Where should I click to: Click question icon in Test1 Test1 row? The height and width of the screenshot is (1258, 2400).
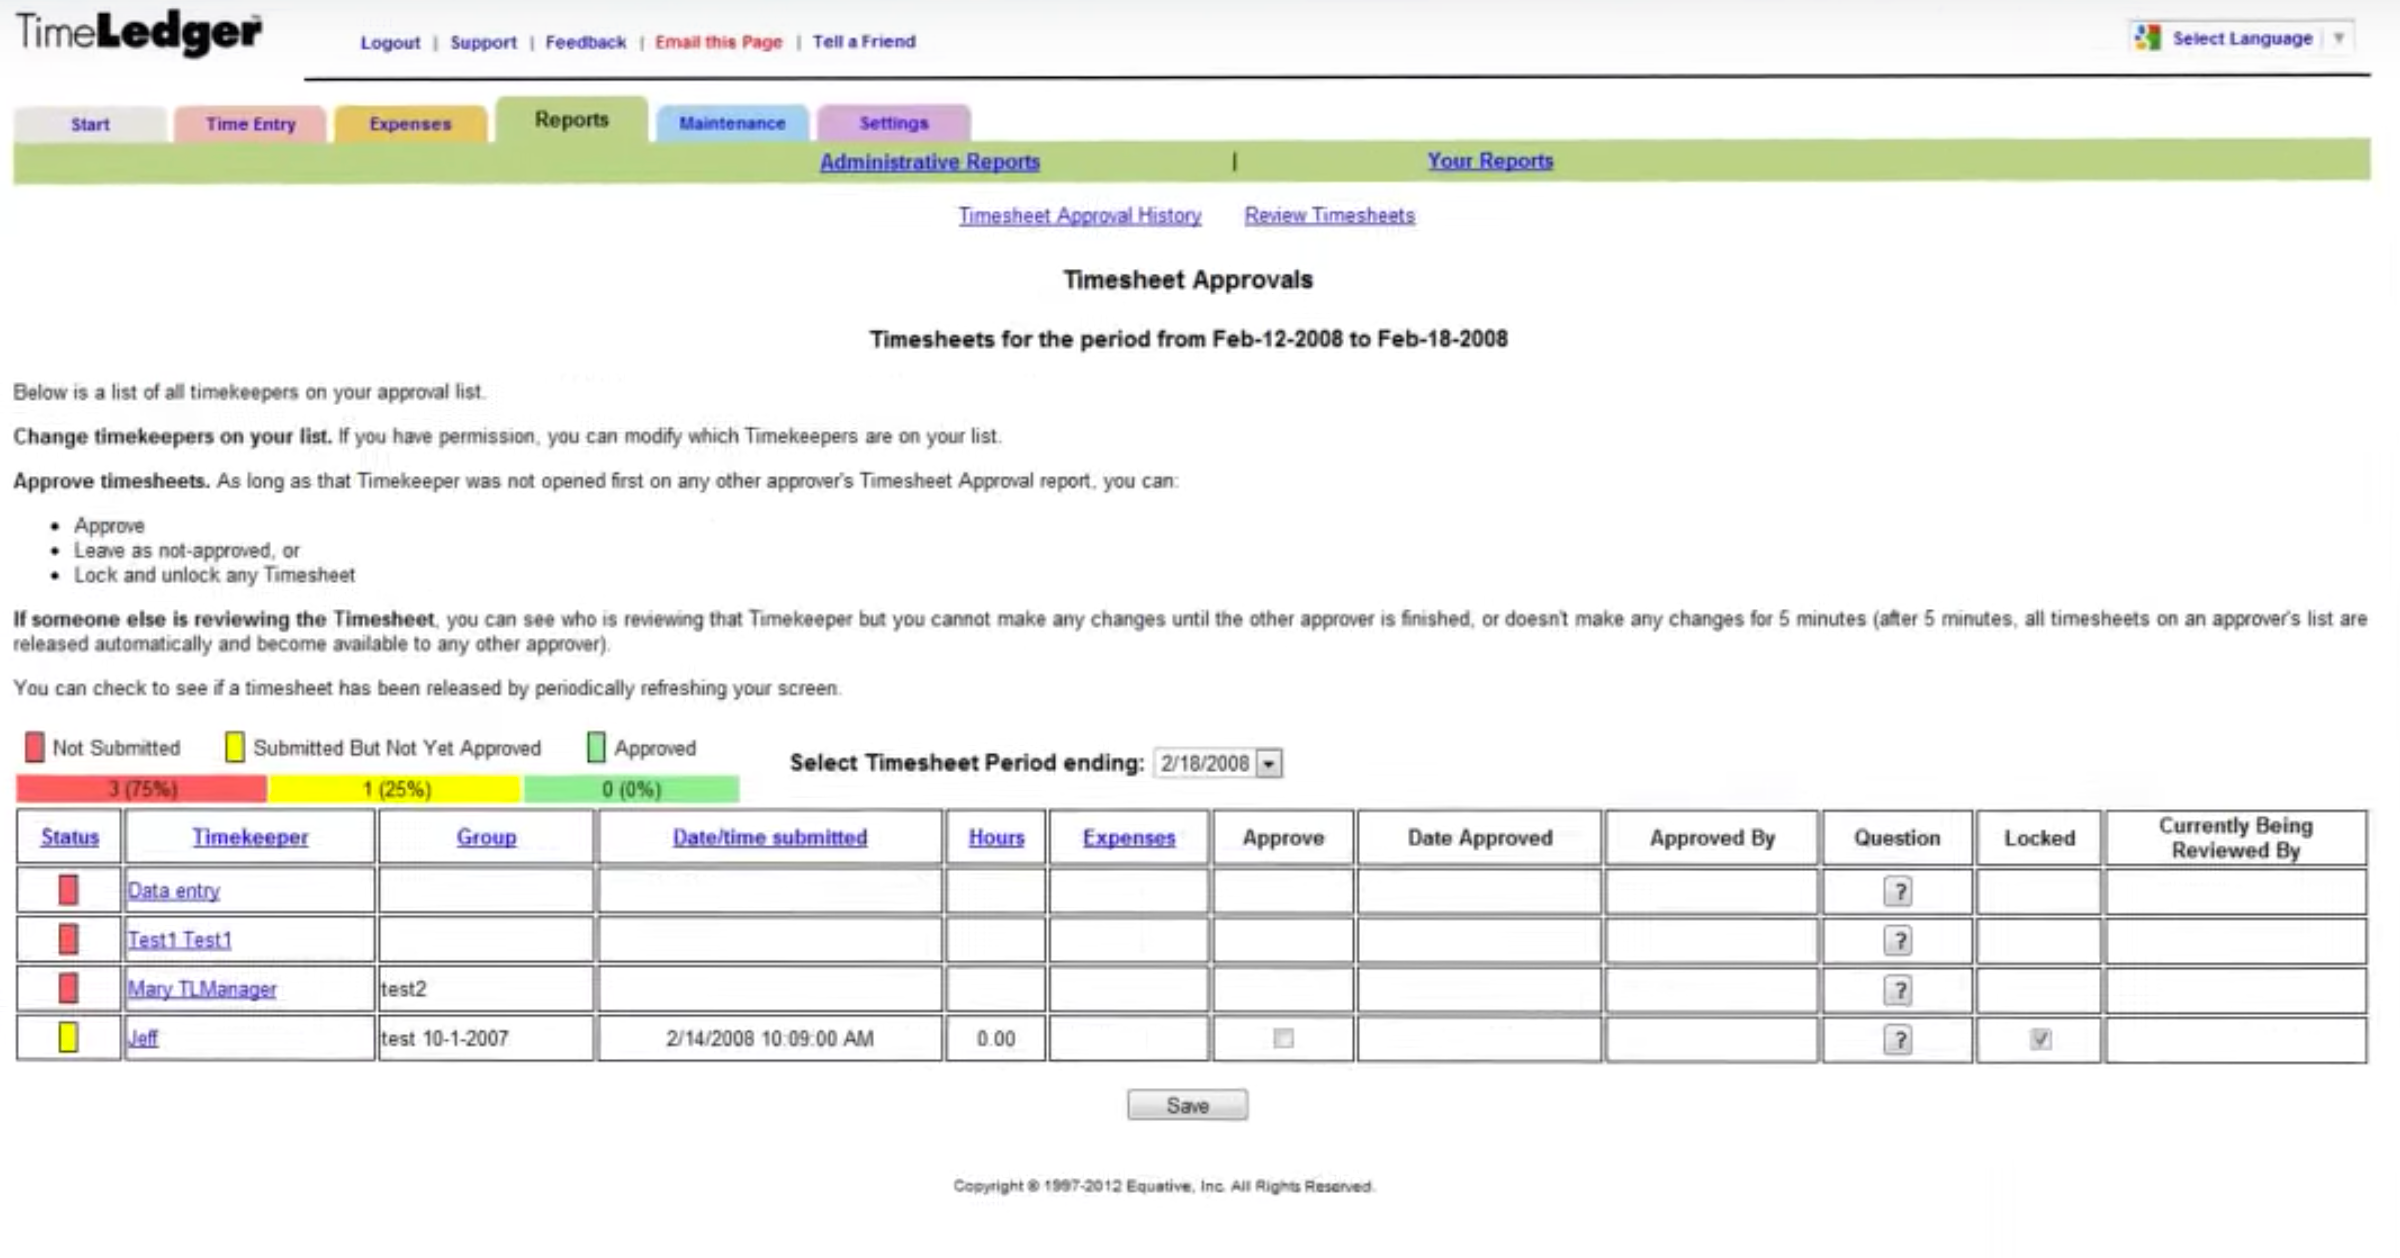[x=1897, y=940]
